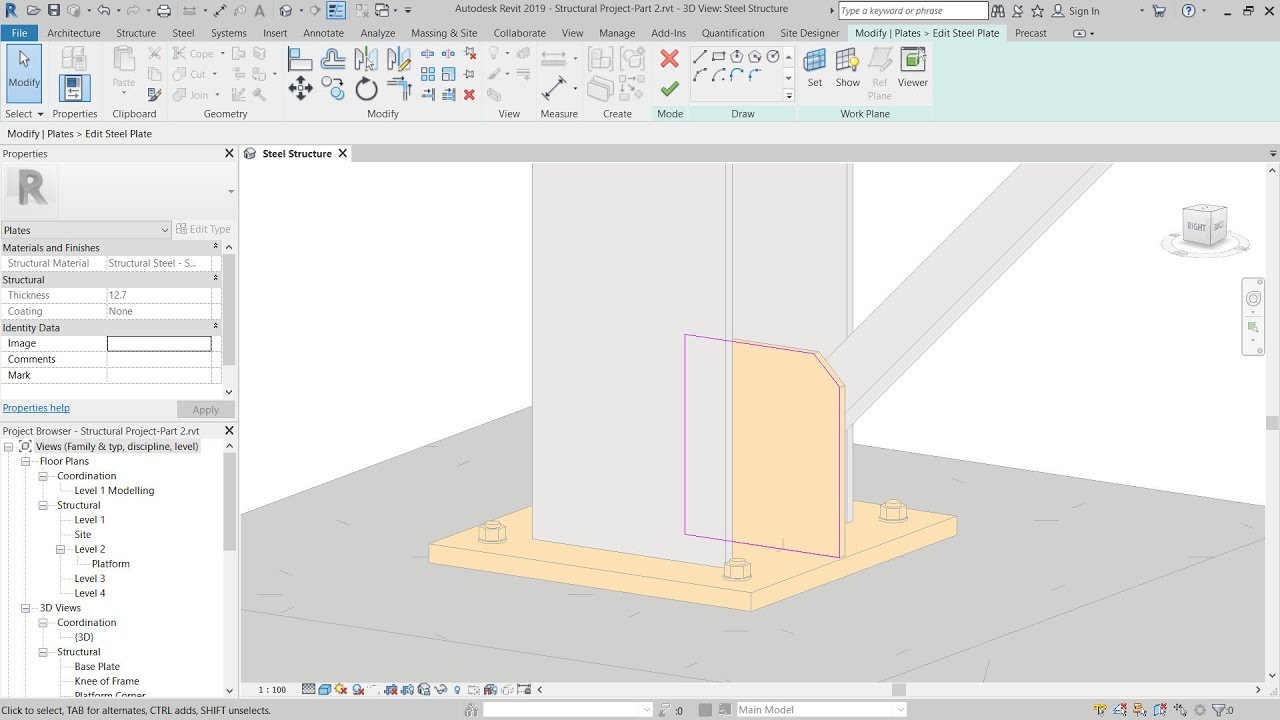
Task: Select the Move tool in Modify panel
Action: (301, 87)
